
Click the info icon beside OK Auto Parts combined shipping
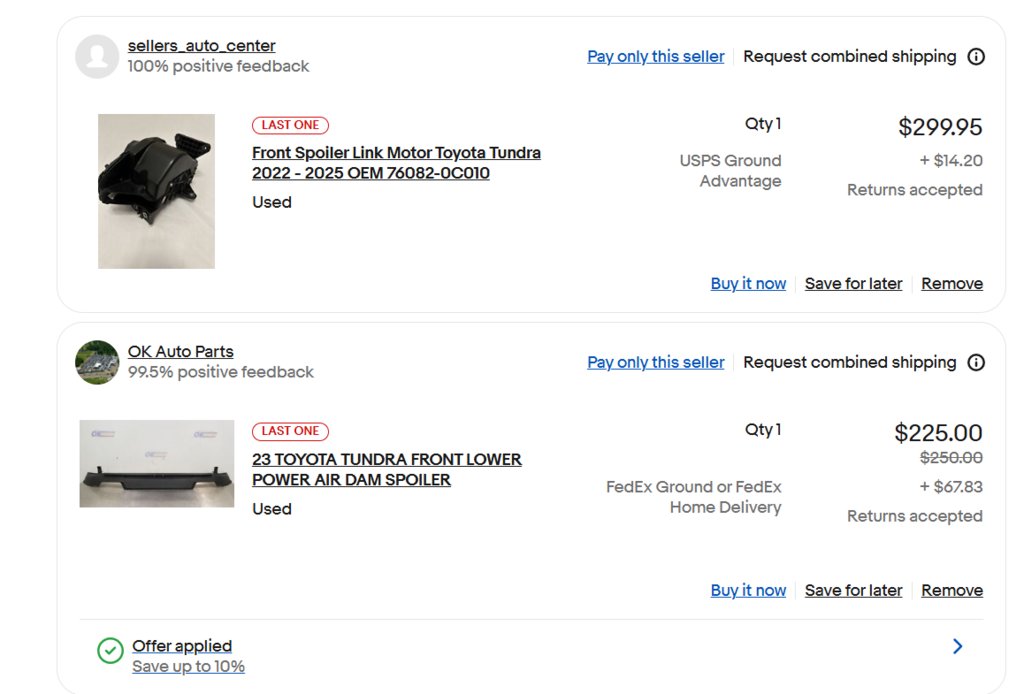976,362
